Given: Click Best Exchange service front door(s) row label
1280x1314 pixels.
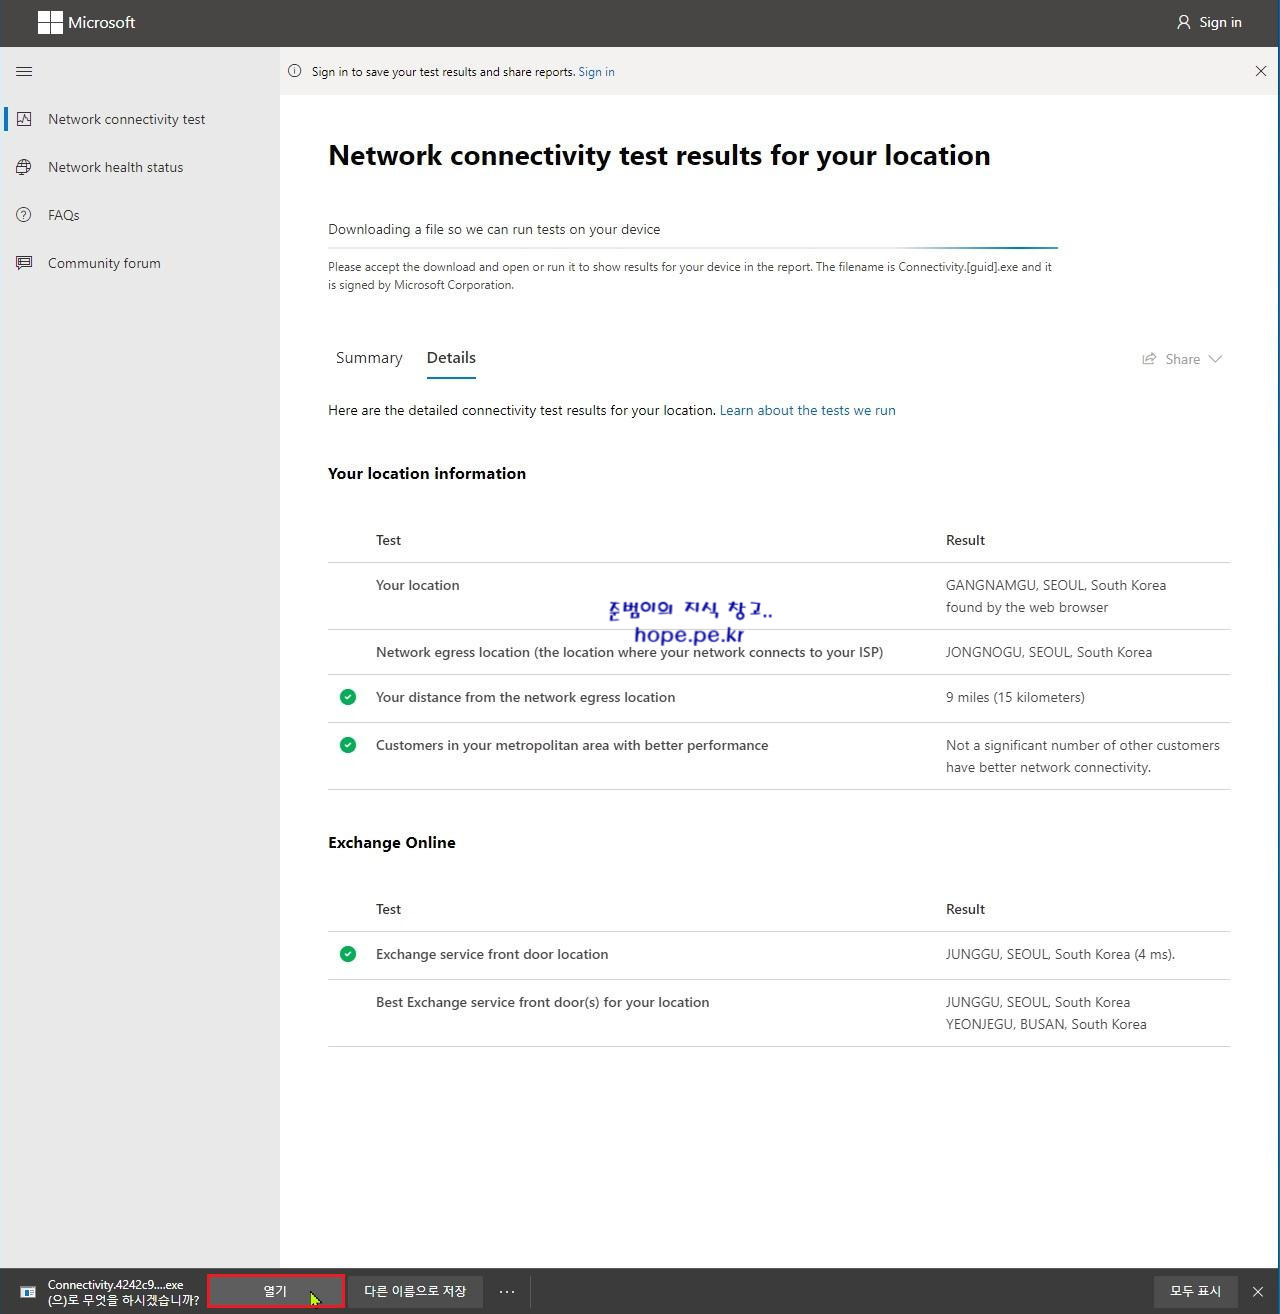Looking at the screenshot, I should coord(542,1002).
